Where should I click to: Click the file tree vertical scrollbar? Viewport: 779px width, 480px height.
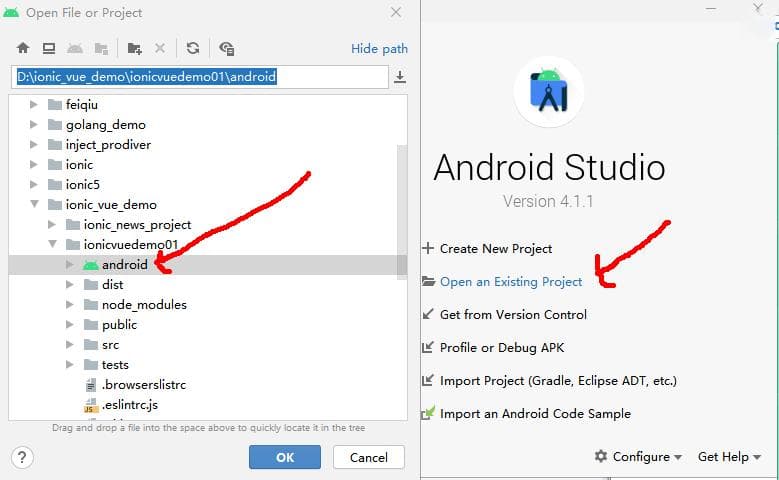coord(402,210)
